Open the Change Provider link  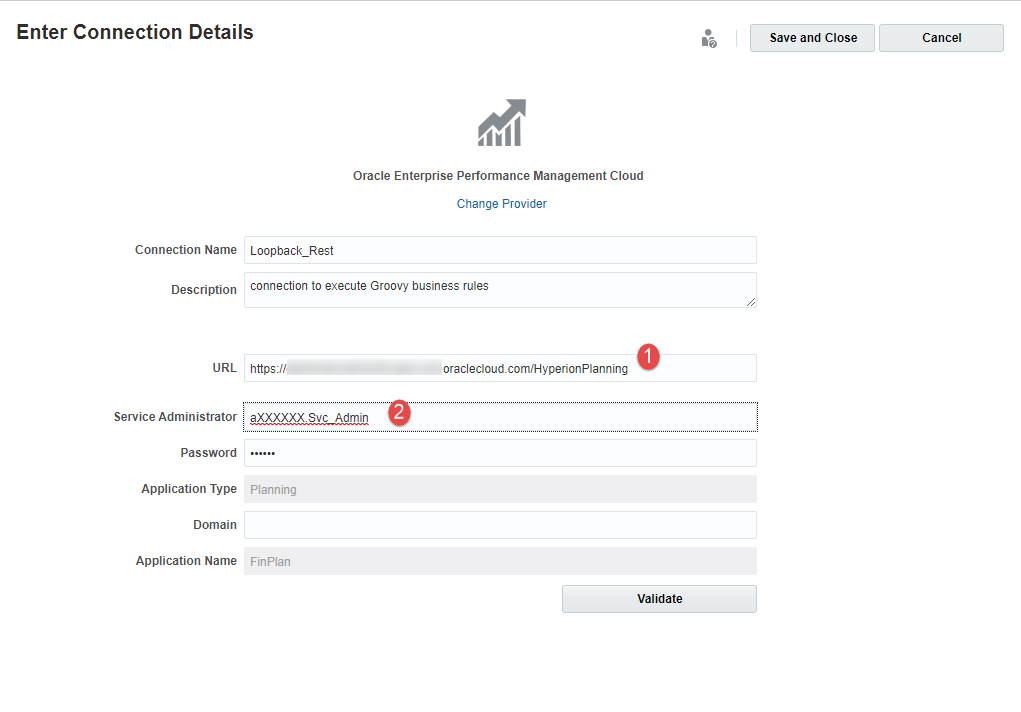pyautogui.click(x=501, y=203)
